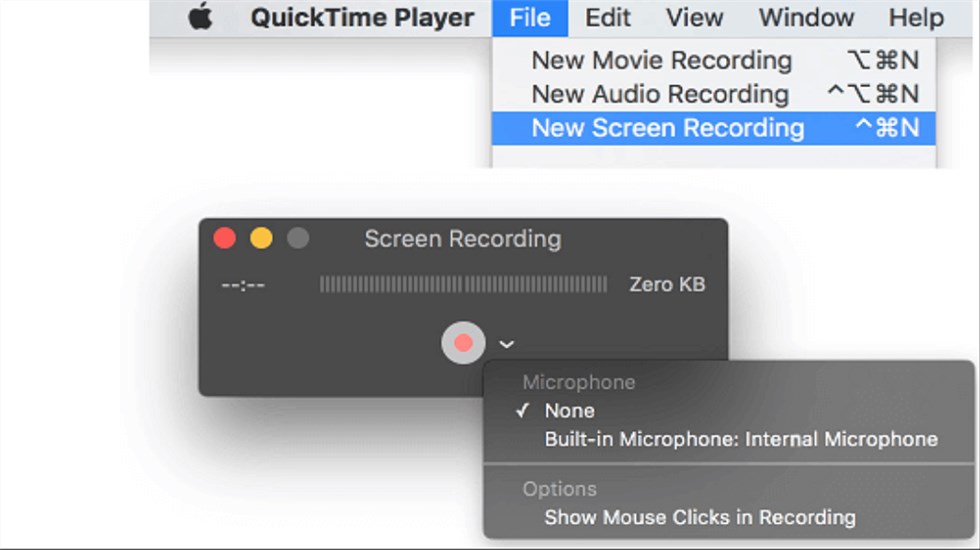Open the View menu

click(x=694, y=18)
